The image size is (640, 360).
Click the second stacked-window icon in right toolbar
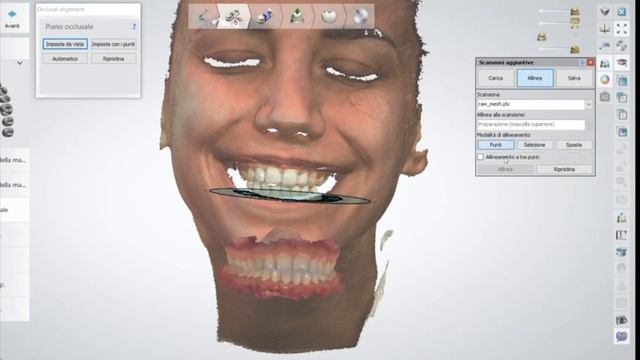click(x=622, y=98)
